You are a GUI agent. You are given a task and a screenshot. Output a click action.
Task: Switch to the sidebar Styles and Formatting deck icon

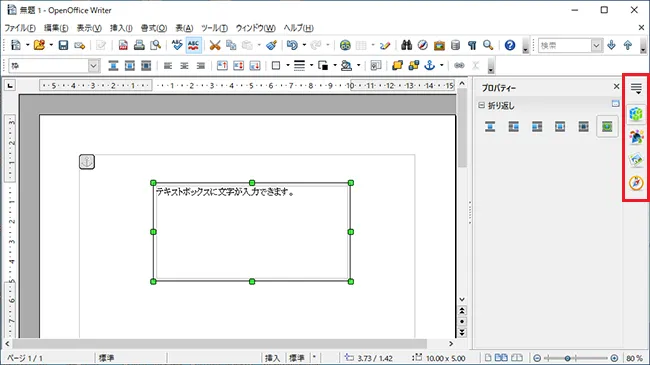tap(636, 136)
